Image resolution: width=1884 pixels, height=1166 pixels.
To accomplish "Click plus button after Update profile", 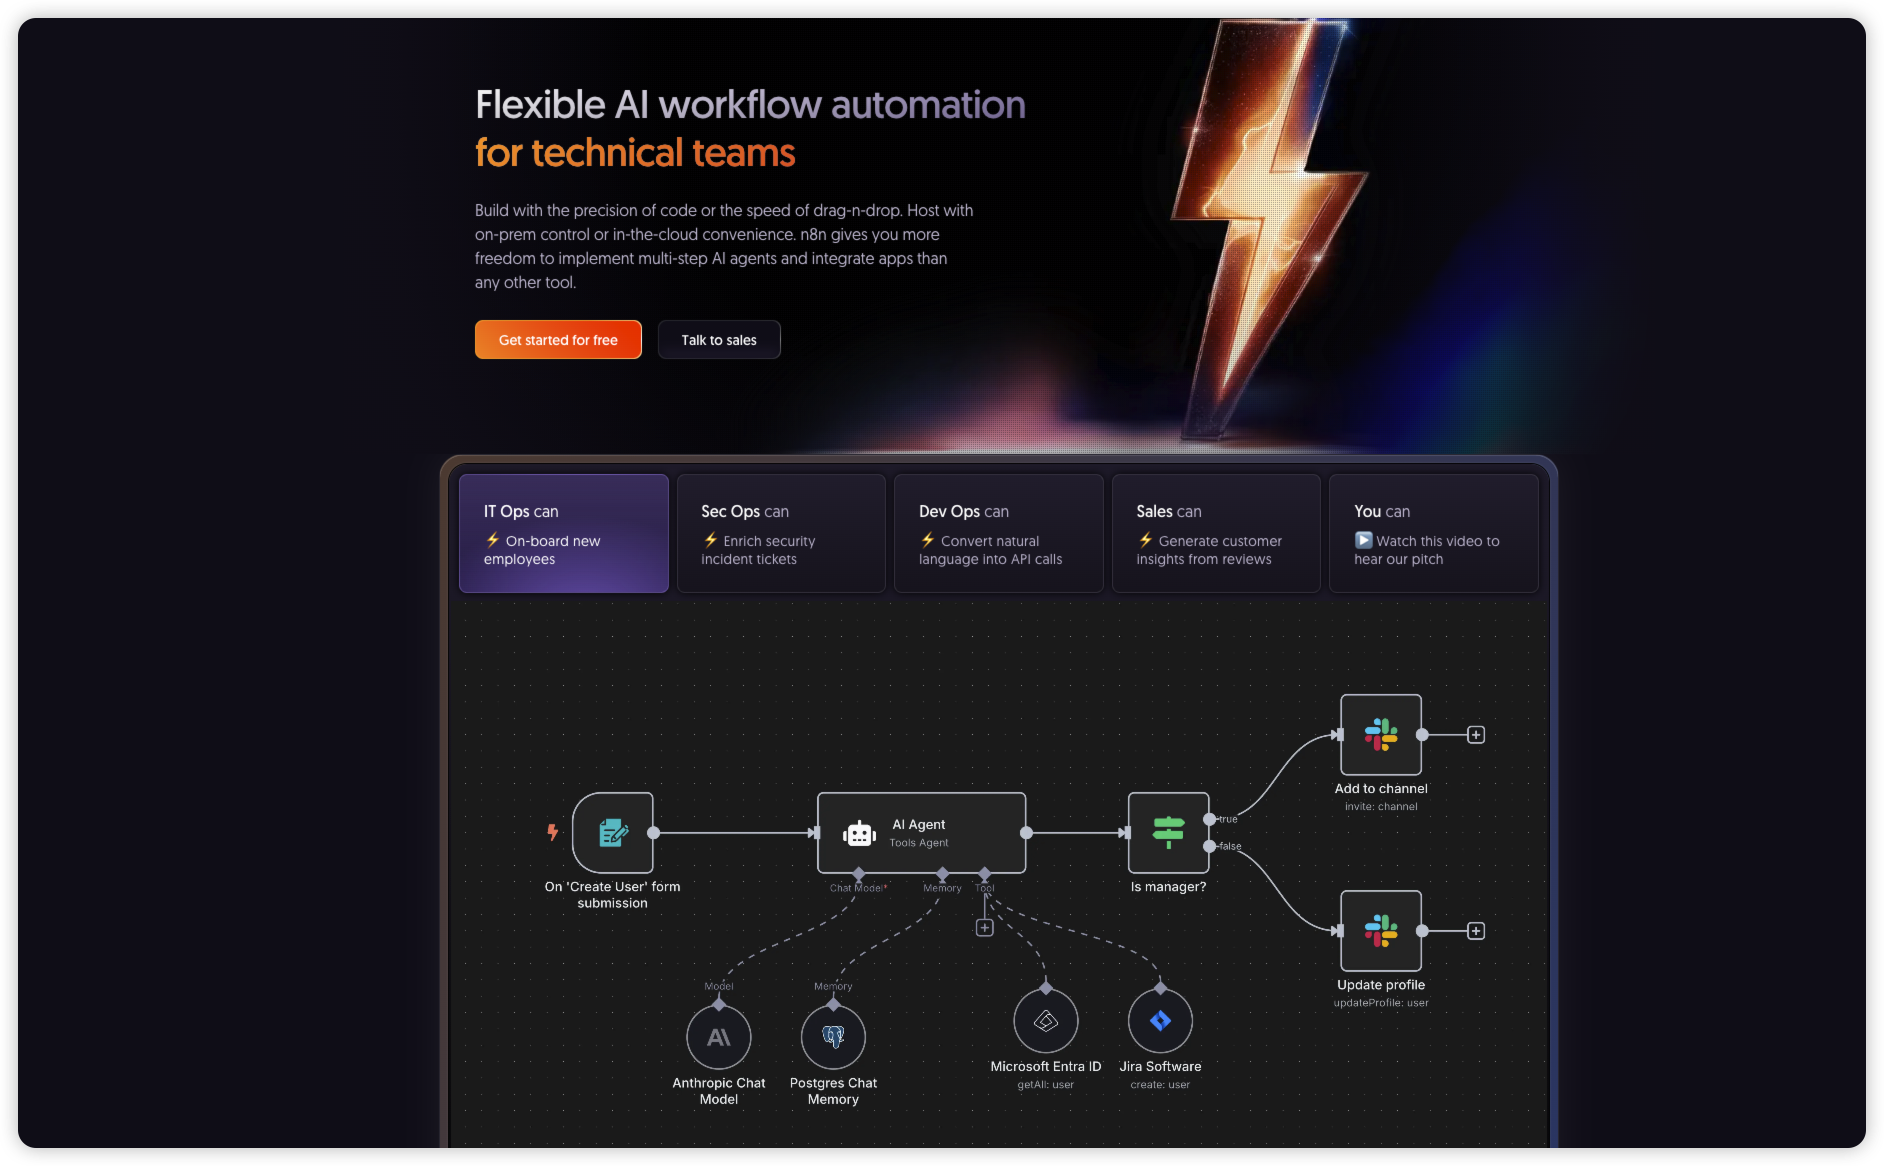I will [1476, 931].
